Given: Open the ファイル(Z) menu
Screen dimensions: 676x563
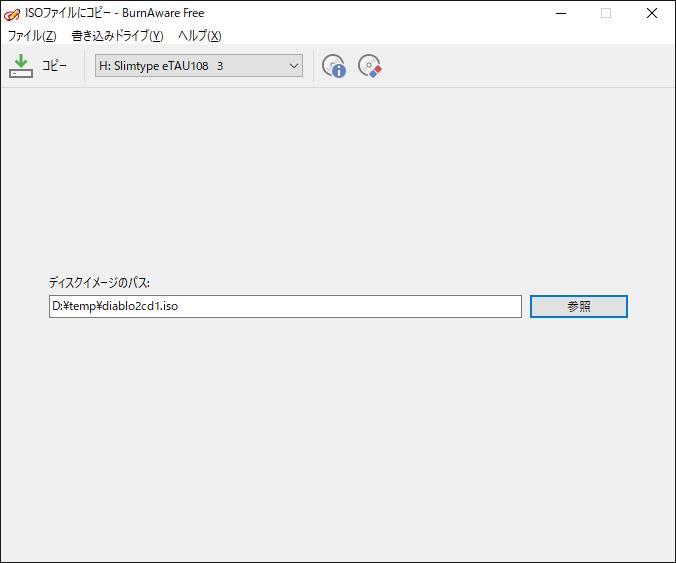Looking at the screenshot, I should pyautogui.click(x=32, y=36).
